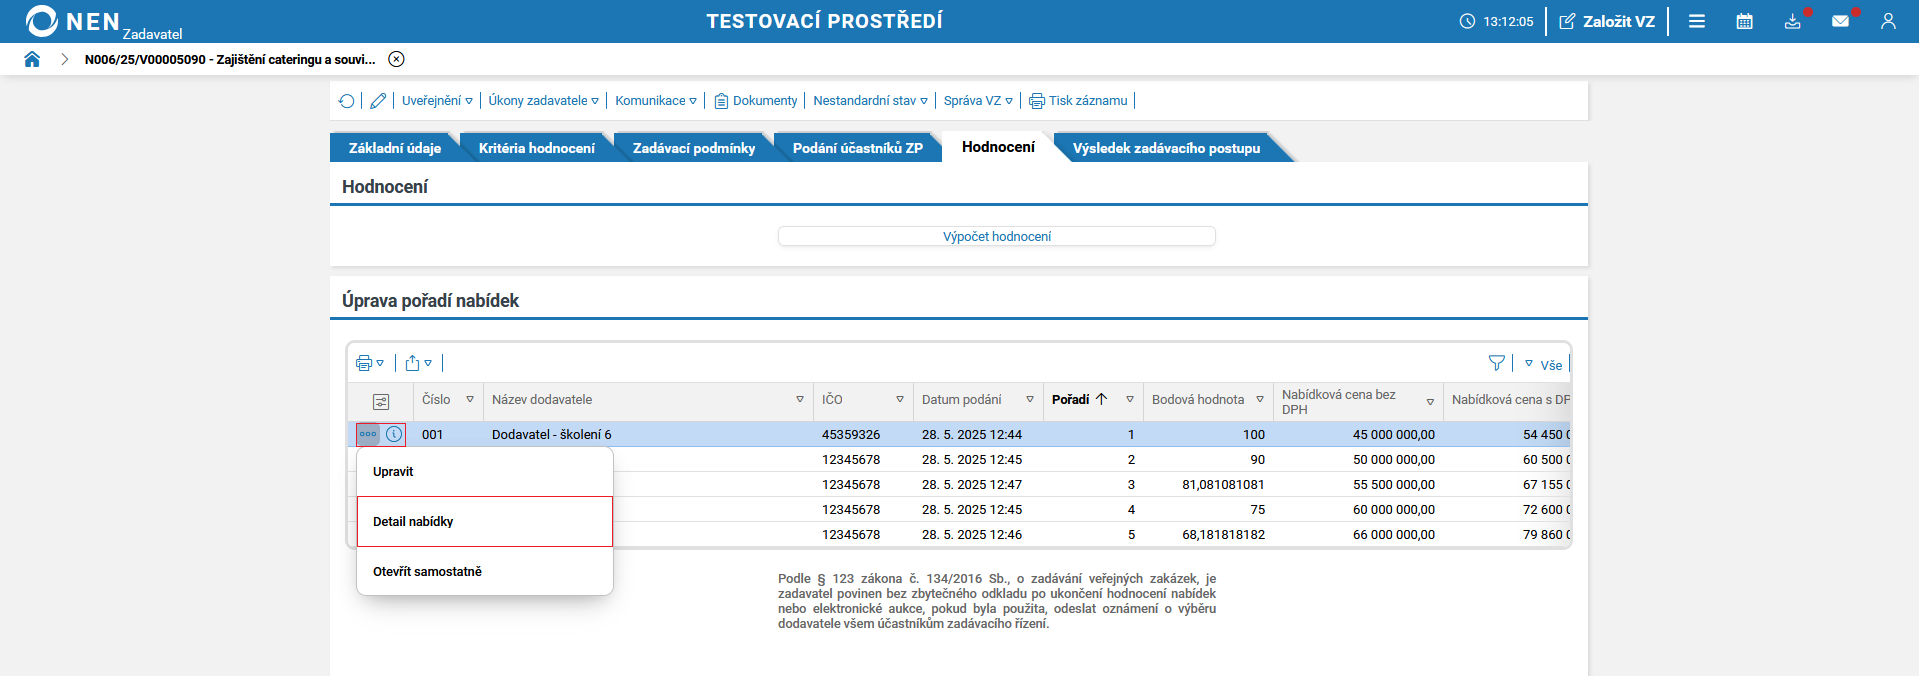Click the NEN logo icon
This screenshot has width=1919, height=676.
click(x=41, y=21)
